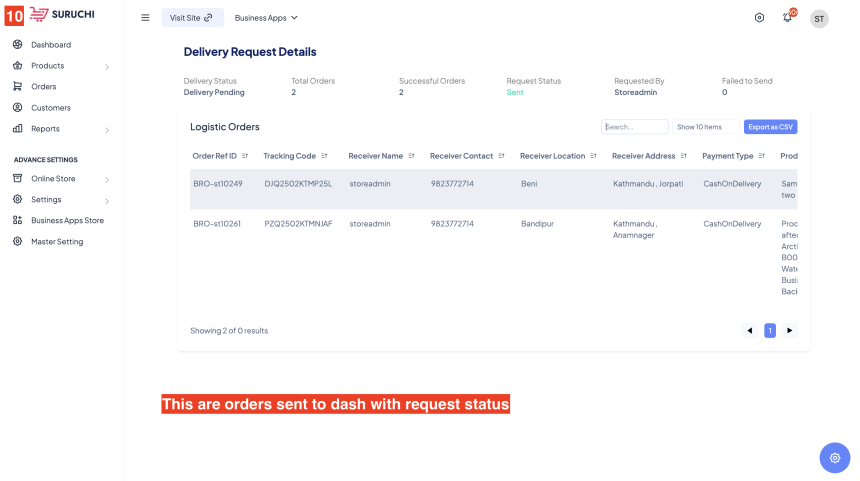This screenshot has width=860, height=481.
Task: Open the Show 10 Items dropdown
Action: point(705,127)
